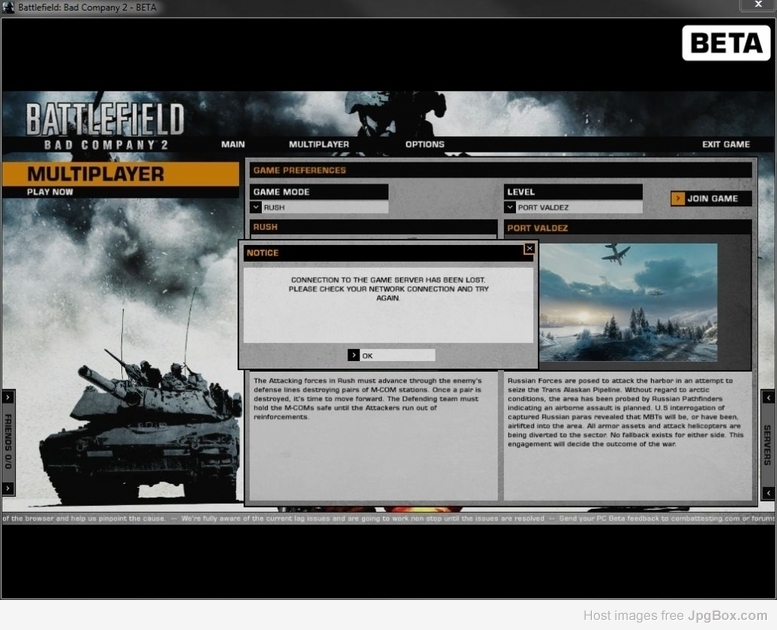The image size is (777, 630).
Task: Click the Port Valdez level description text
Action: point(625,412)
